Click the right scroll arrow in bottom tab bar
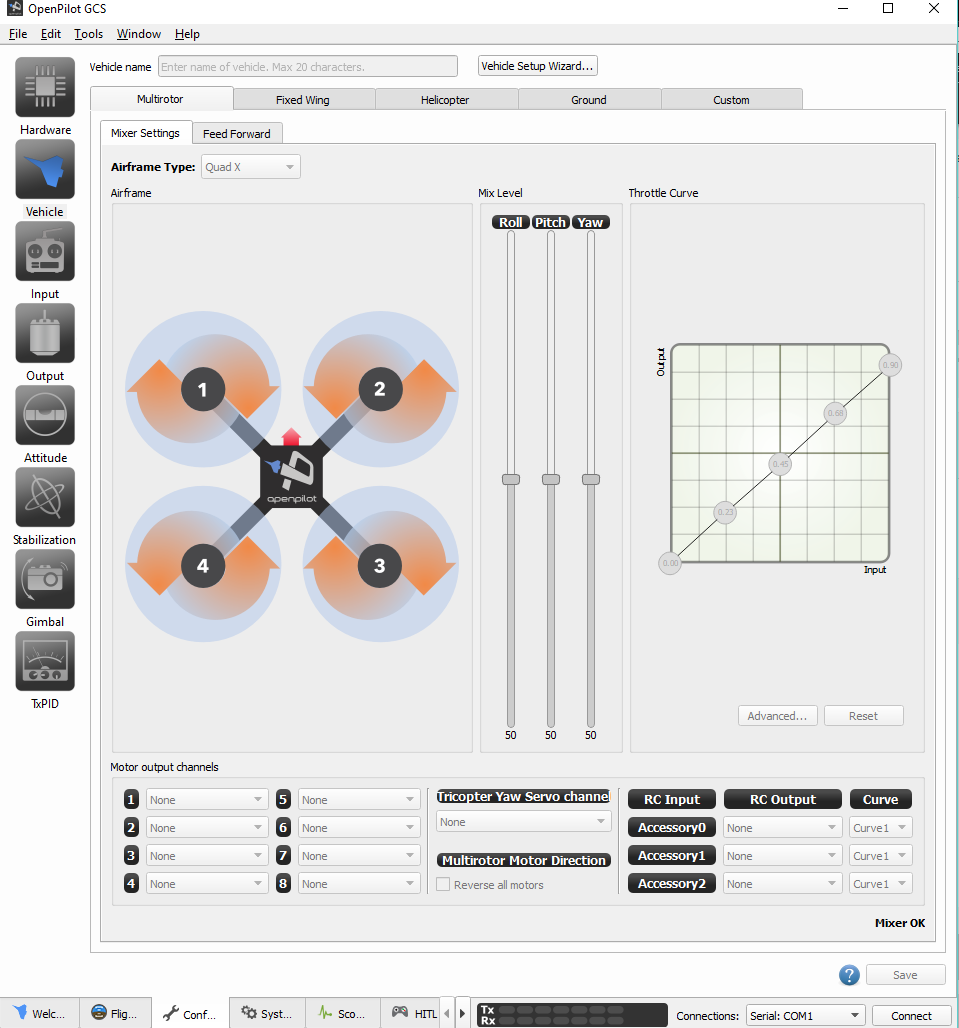Image resolution: width=959 pixels, height=1028 pixels. coord(462,1014)
